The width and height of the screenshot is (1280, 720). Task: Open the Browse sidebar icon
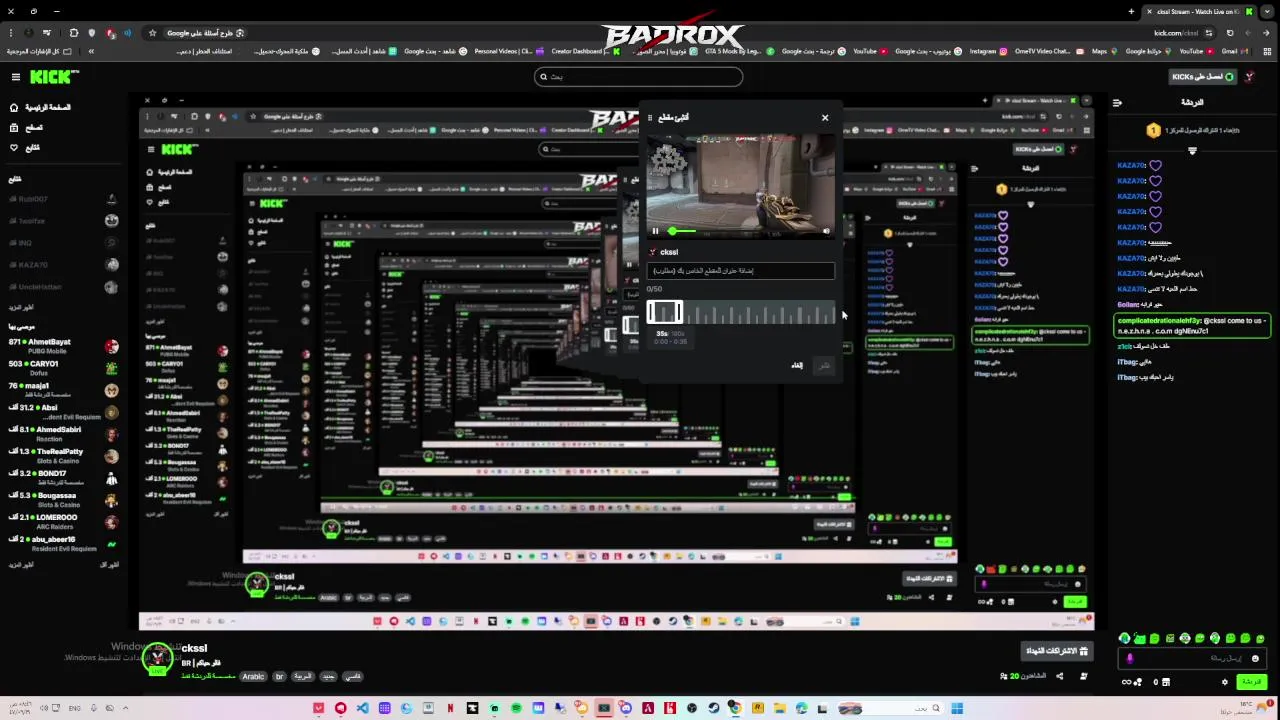[x=14, y=127]
